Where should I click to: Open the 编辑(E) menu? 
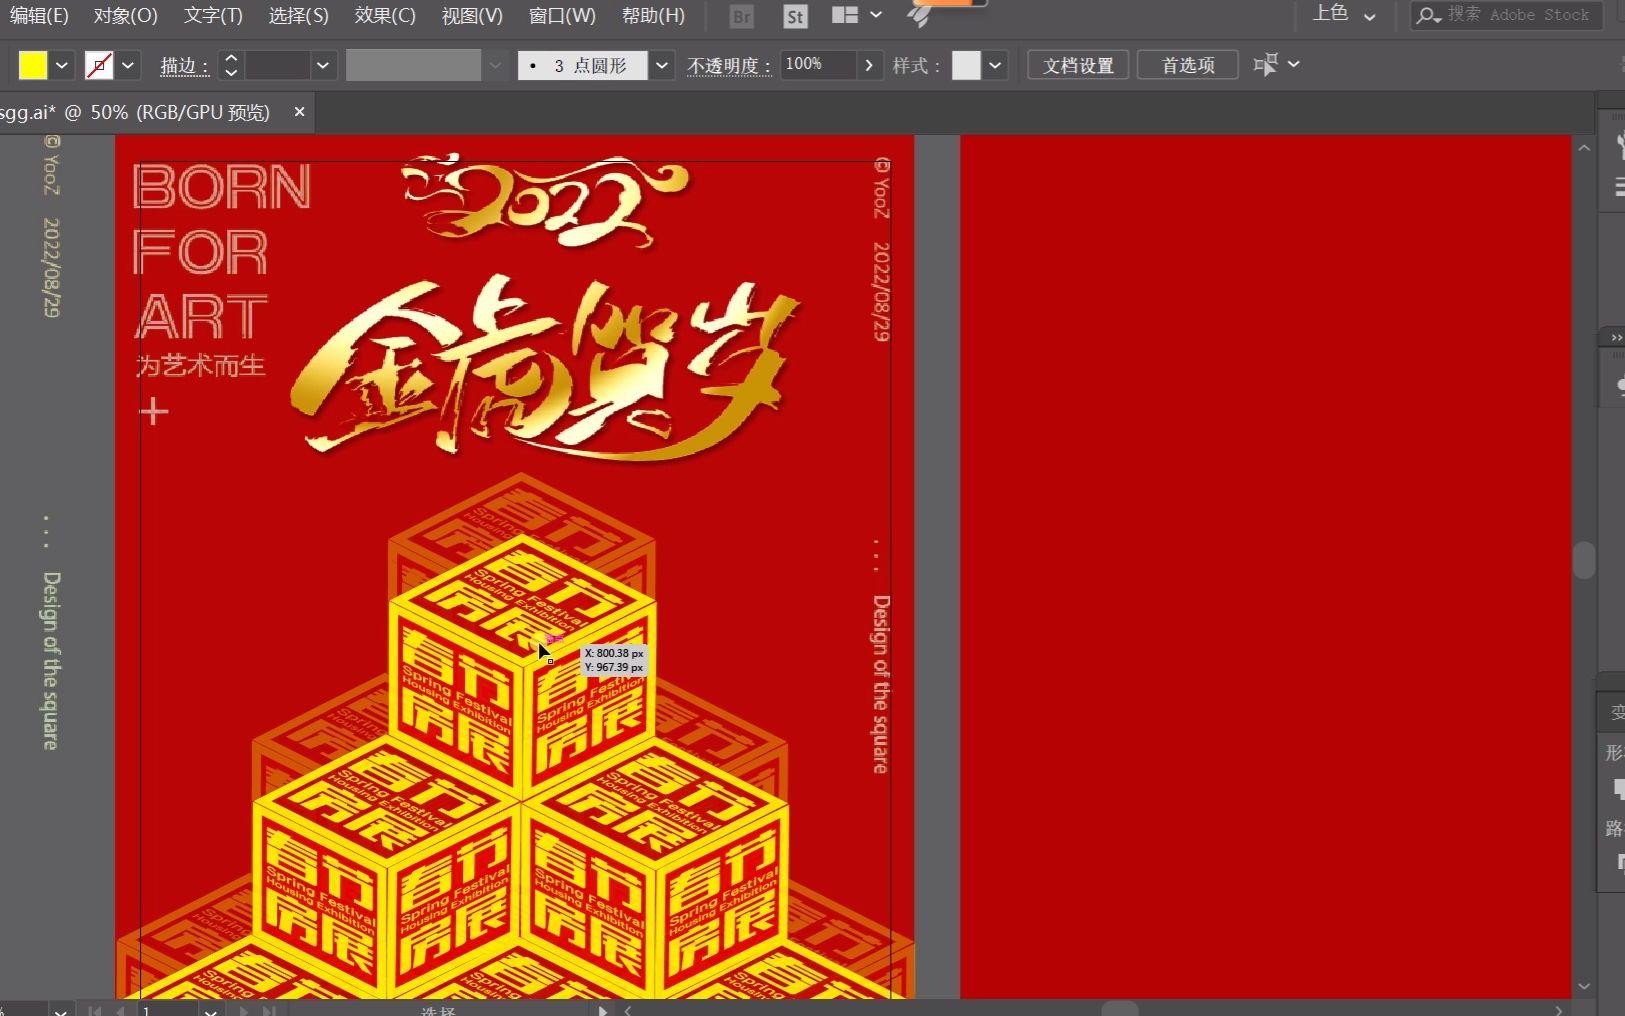tap(39, 16)
